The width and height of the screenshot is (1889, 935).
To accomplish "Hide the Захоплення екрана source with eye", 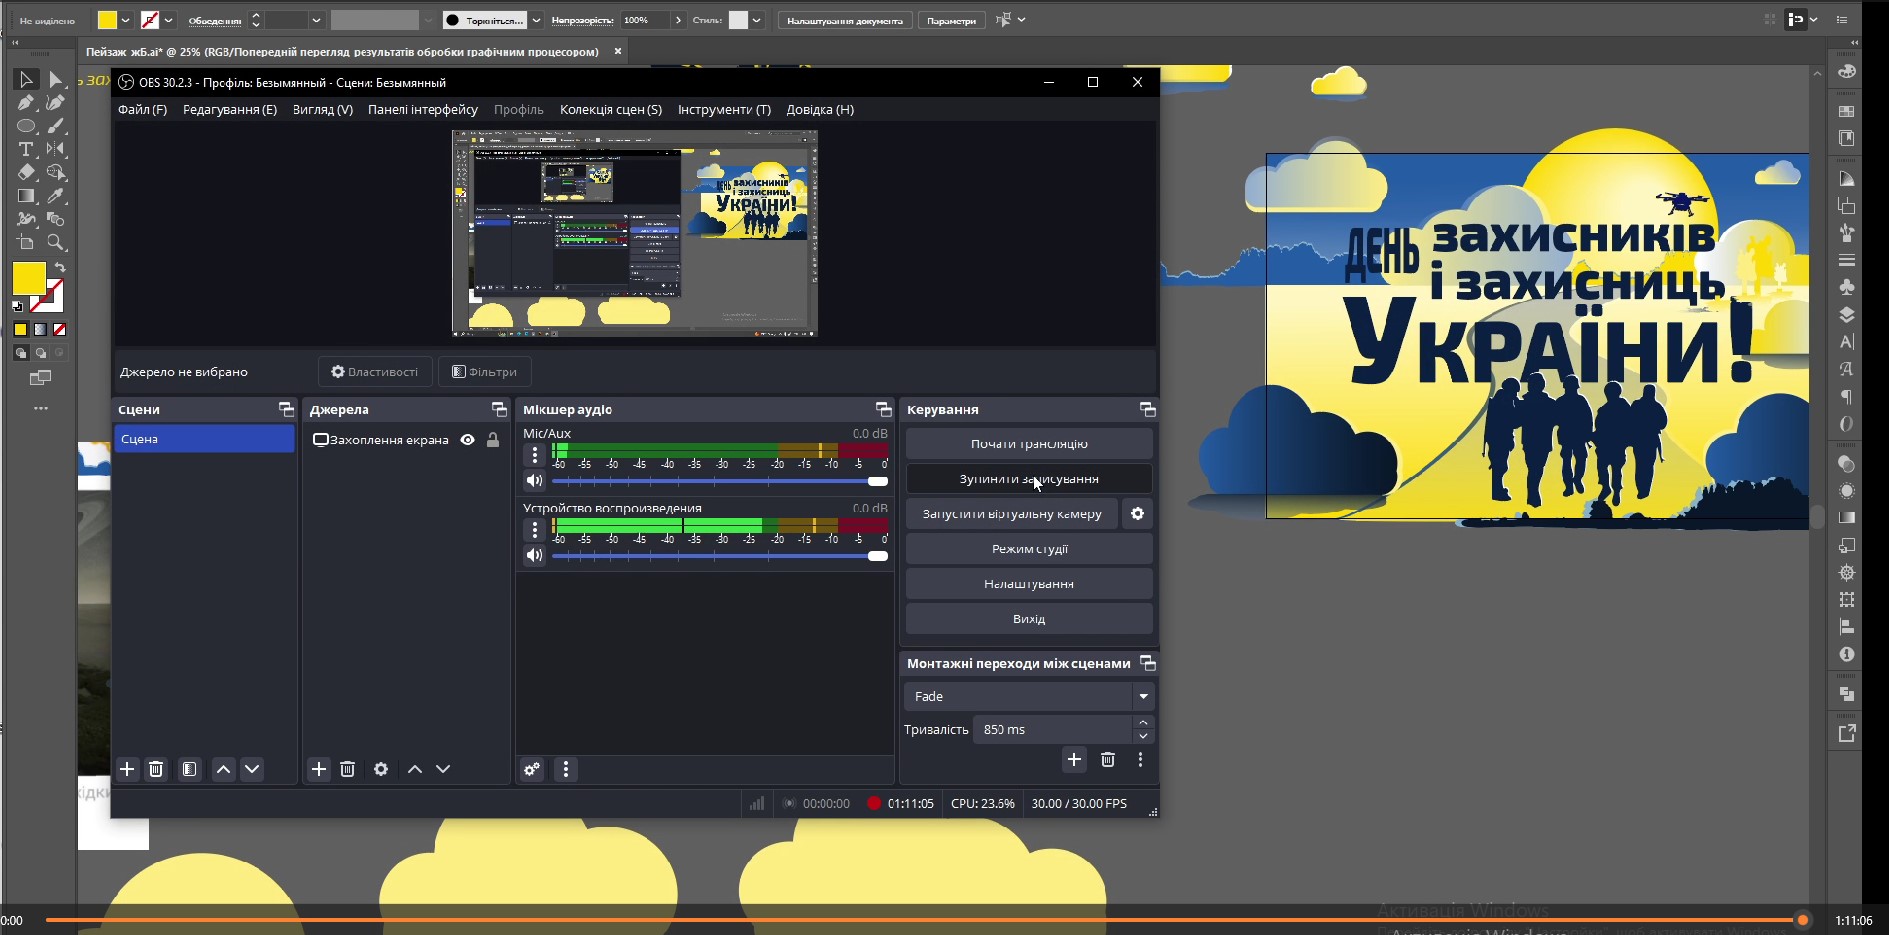I will (467, 440).
